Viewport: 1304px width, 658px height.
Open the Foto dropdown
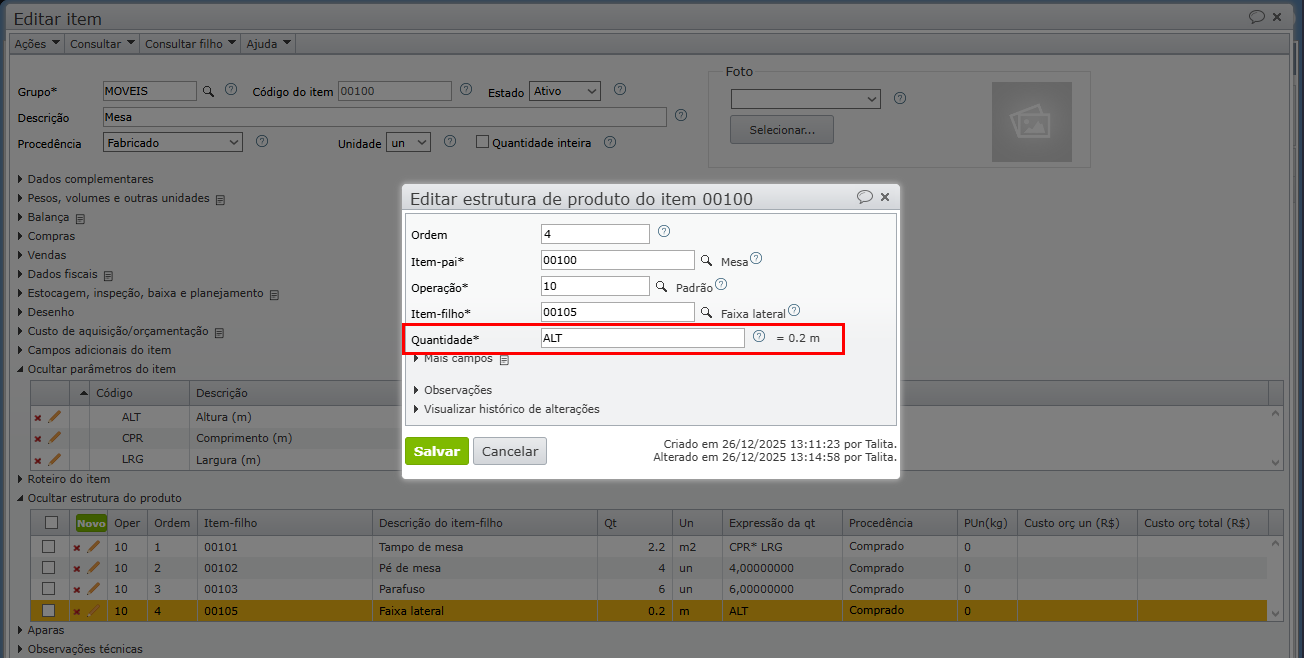(805, 99)
